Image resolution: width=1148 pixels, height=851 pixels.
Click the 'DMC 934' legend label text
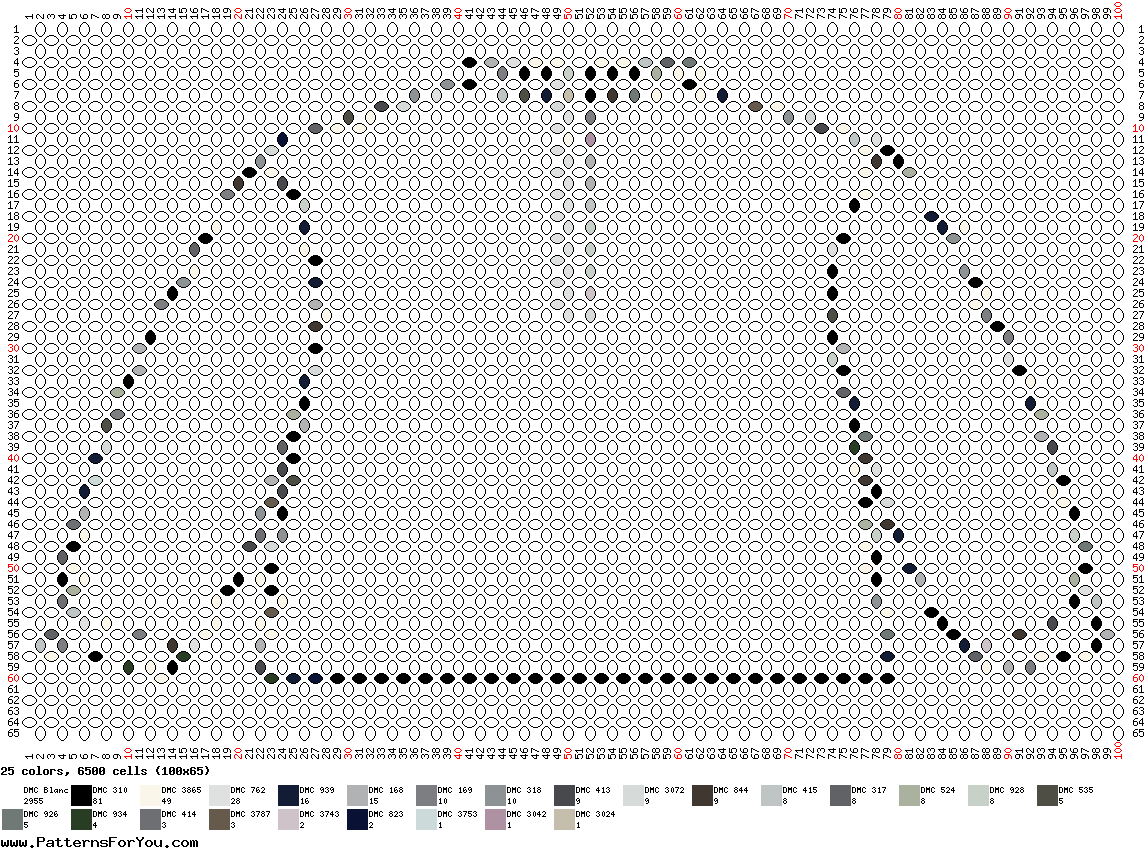coord(110,814)
